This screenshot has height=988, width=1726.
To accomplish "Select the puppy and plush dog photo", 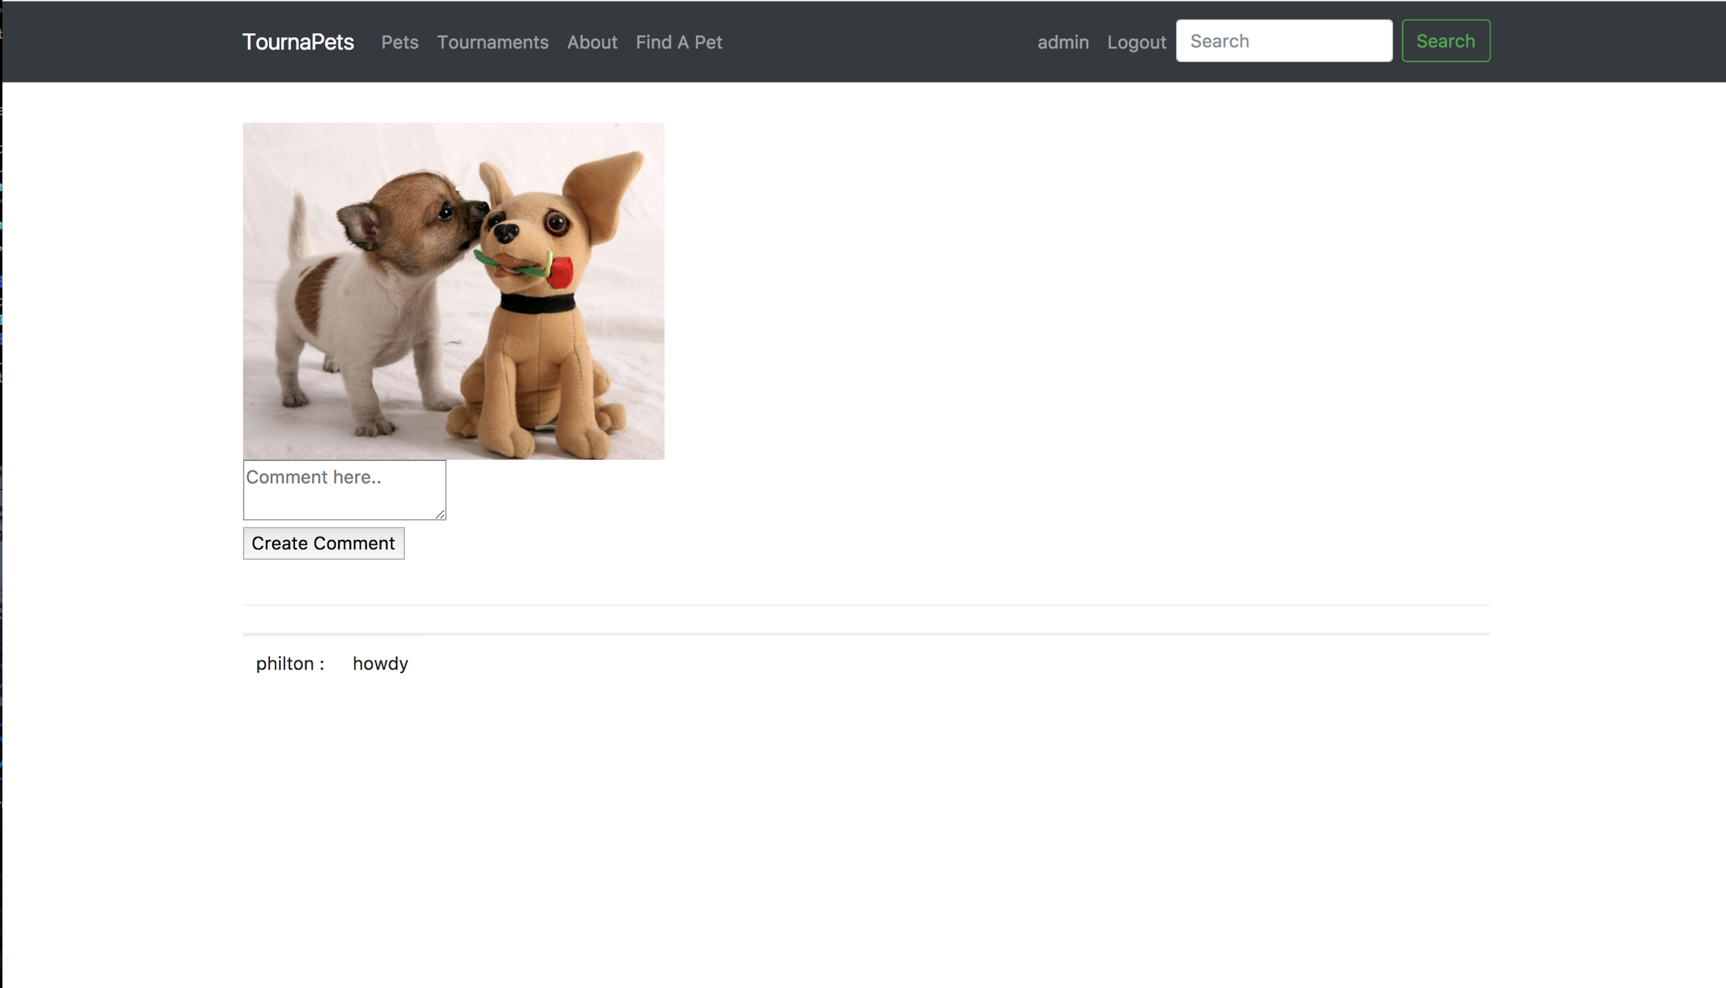I will 453,291.
